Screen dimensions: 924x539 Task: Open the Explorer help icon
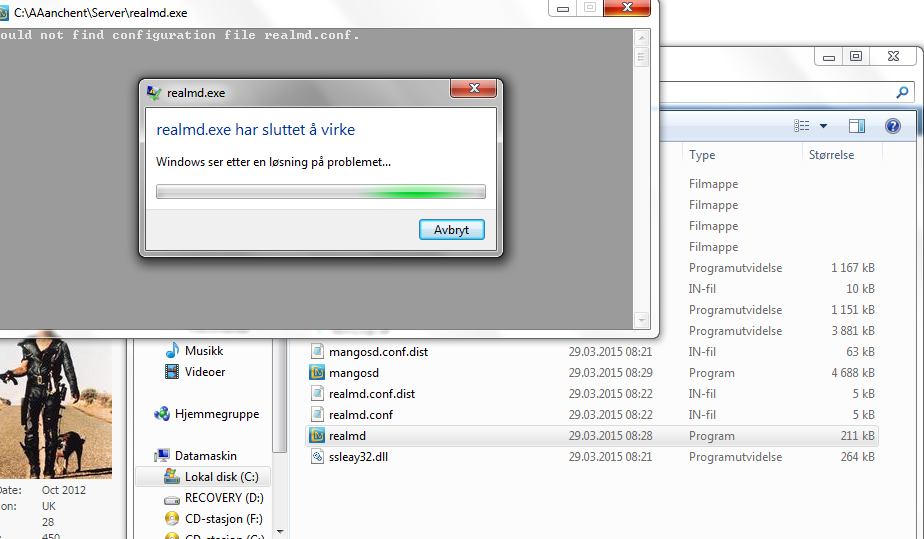(x=892, y=125)
